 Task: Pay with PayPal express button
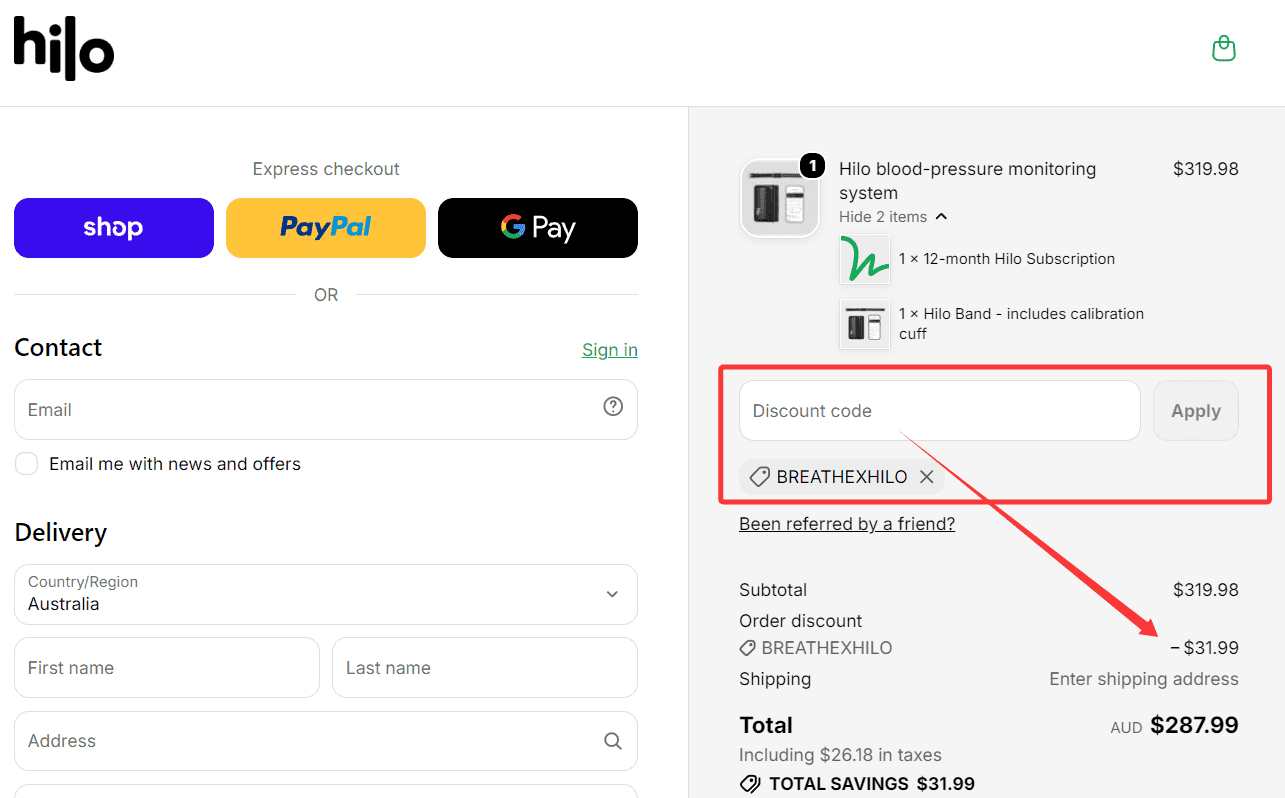point(326,228)
